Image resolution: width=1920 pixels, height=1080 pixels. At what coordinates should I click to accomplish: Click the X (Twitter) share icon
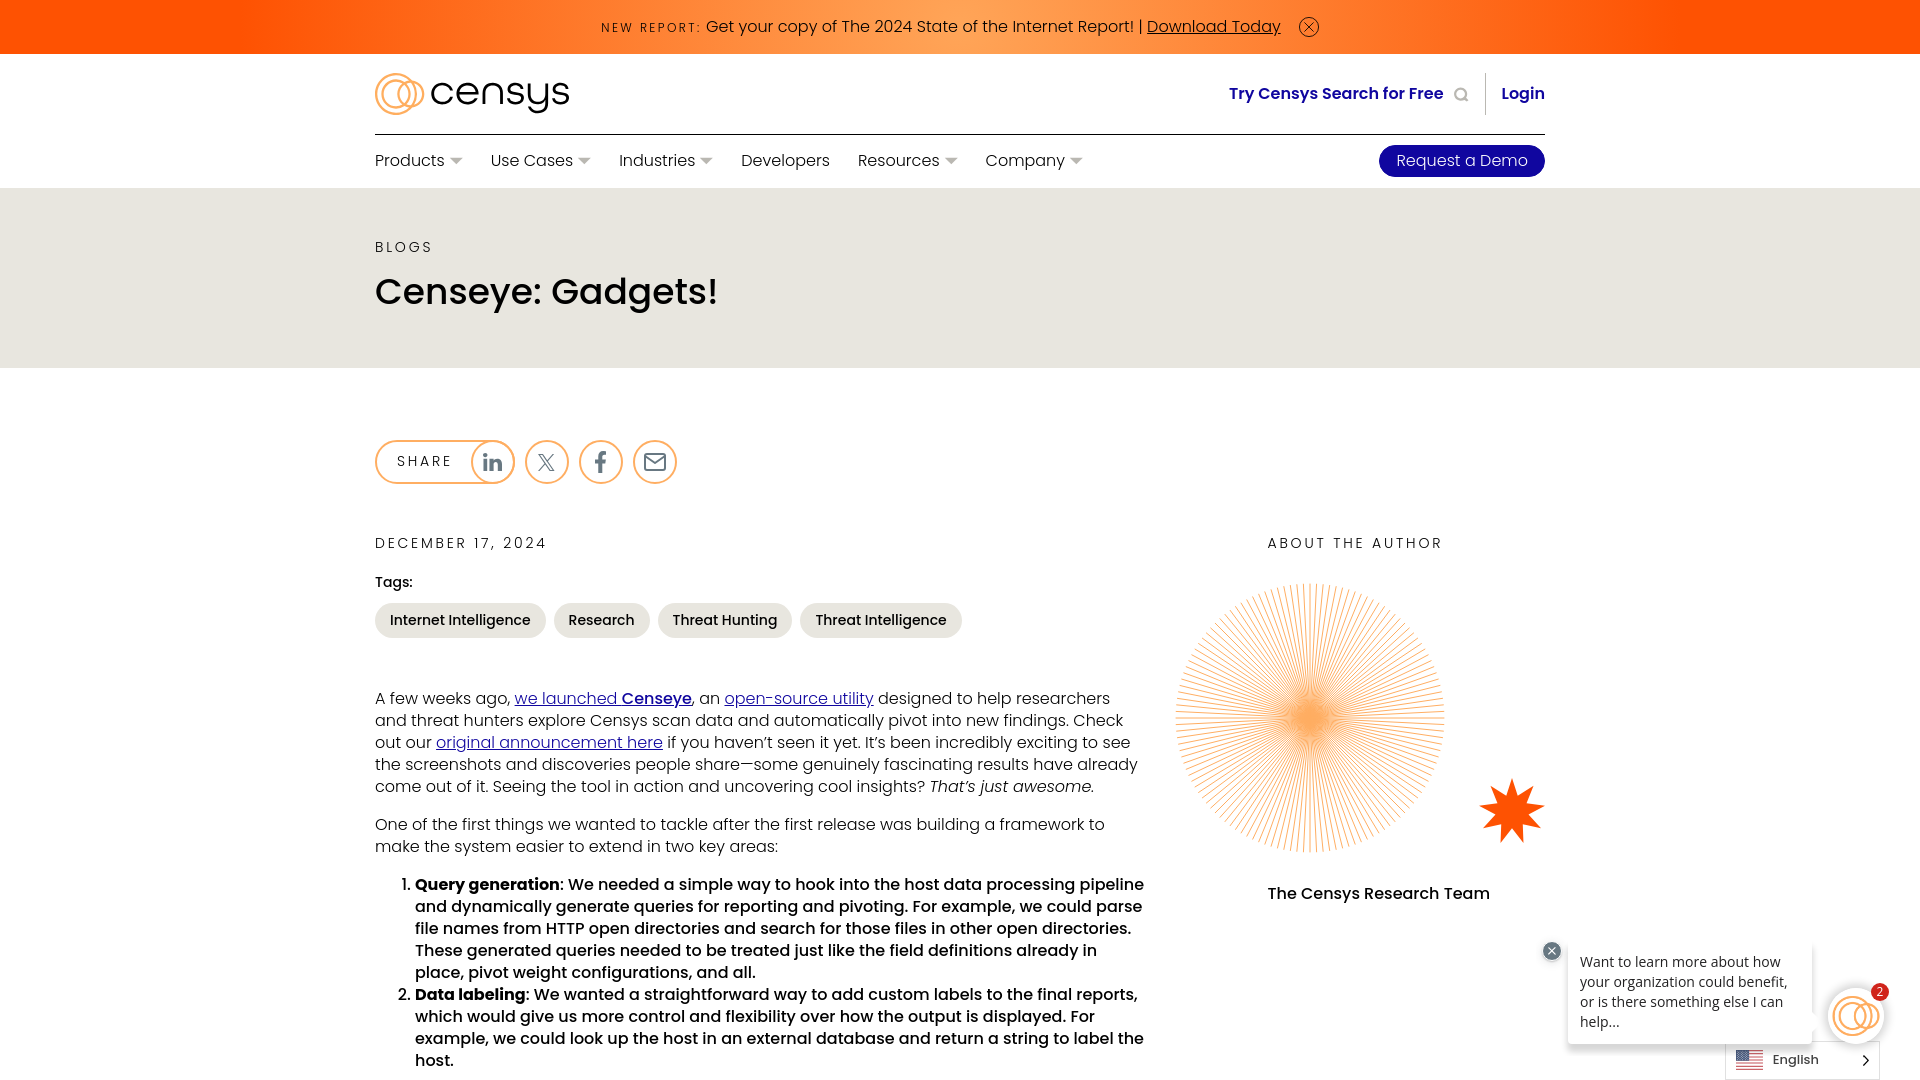click(x=546, y=462)
